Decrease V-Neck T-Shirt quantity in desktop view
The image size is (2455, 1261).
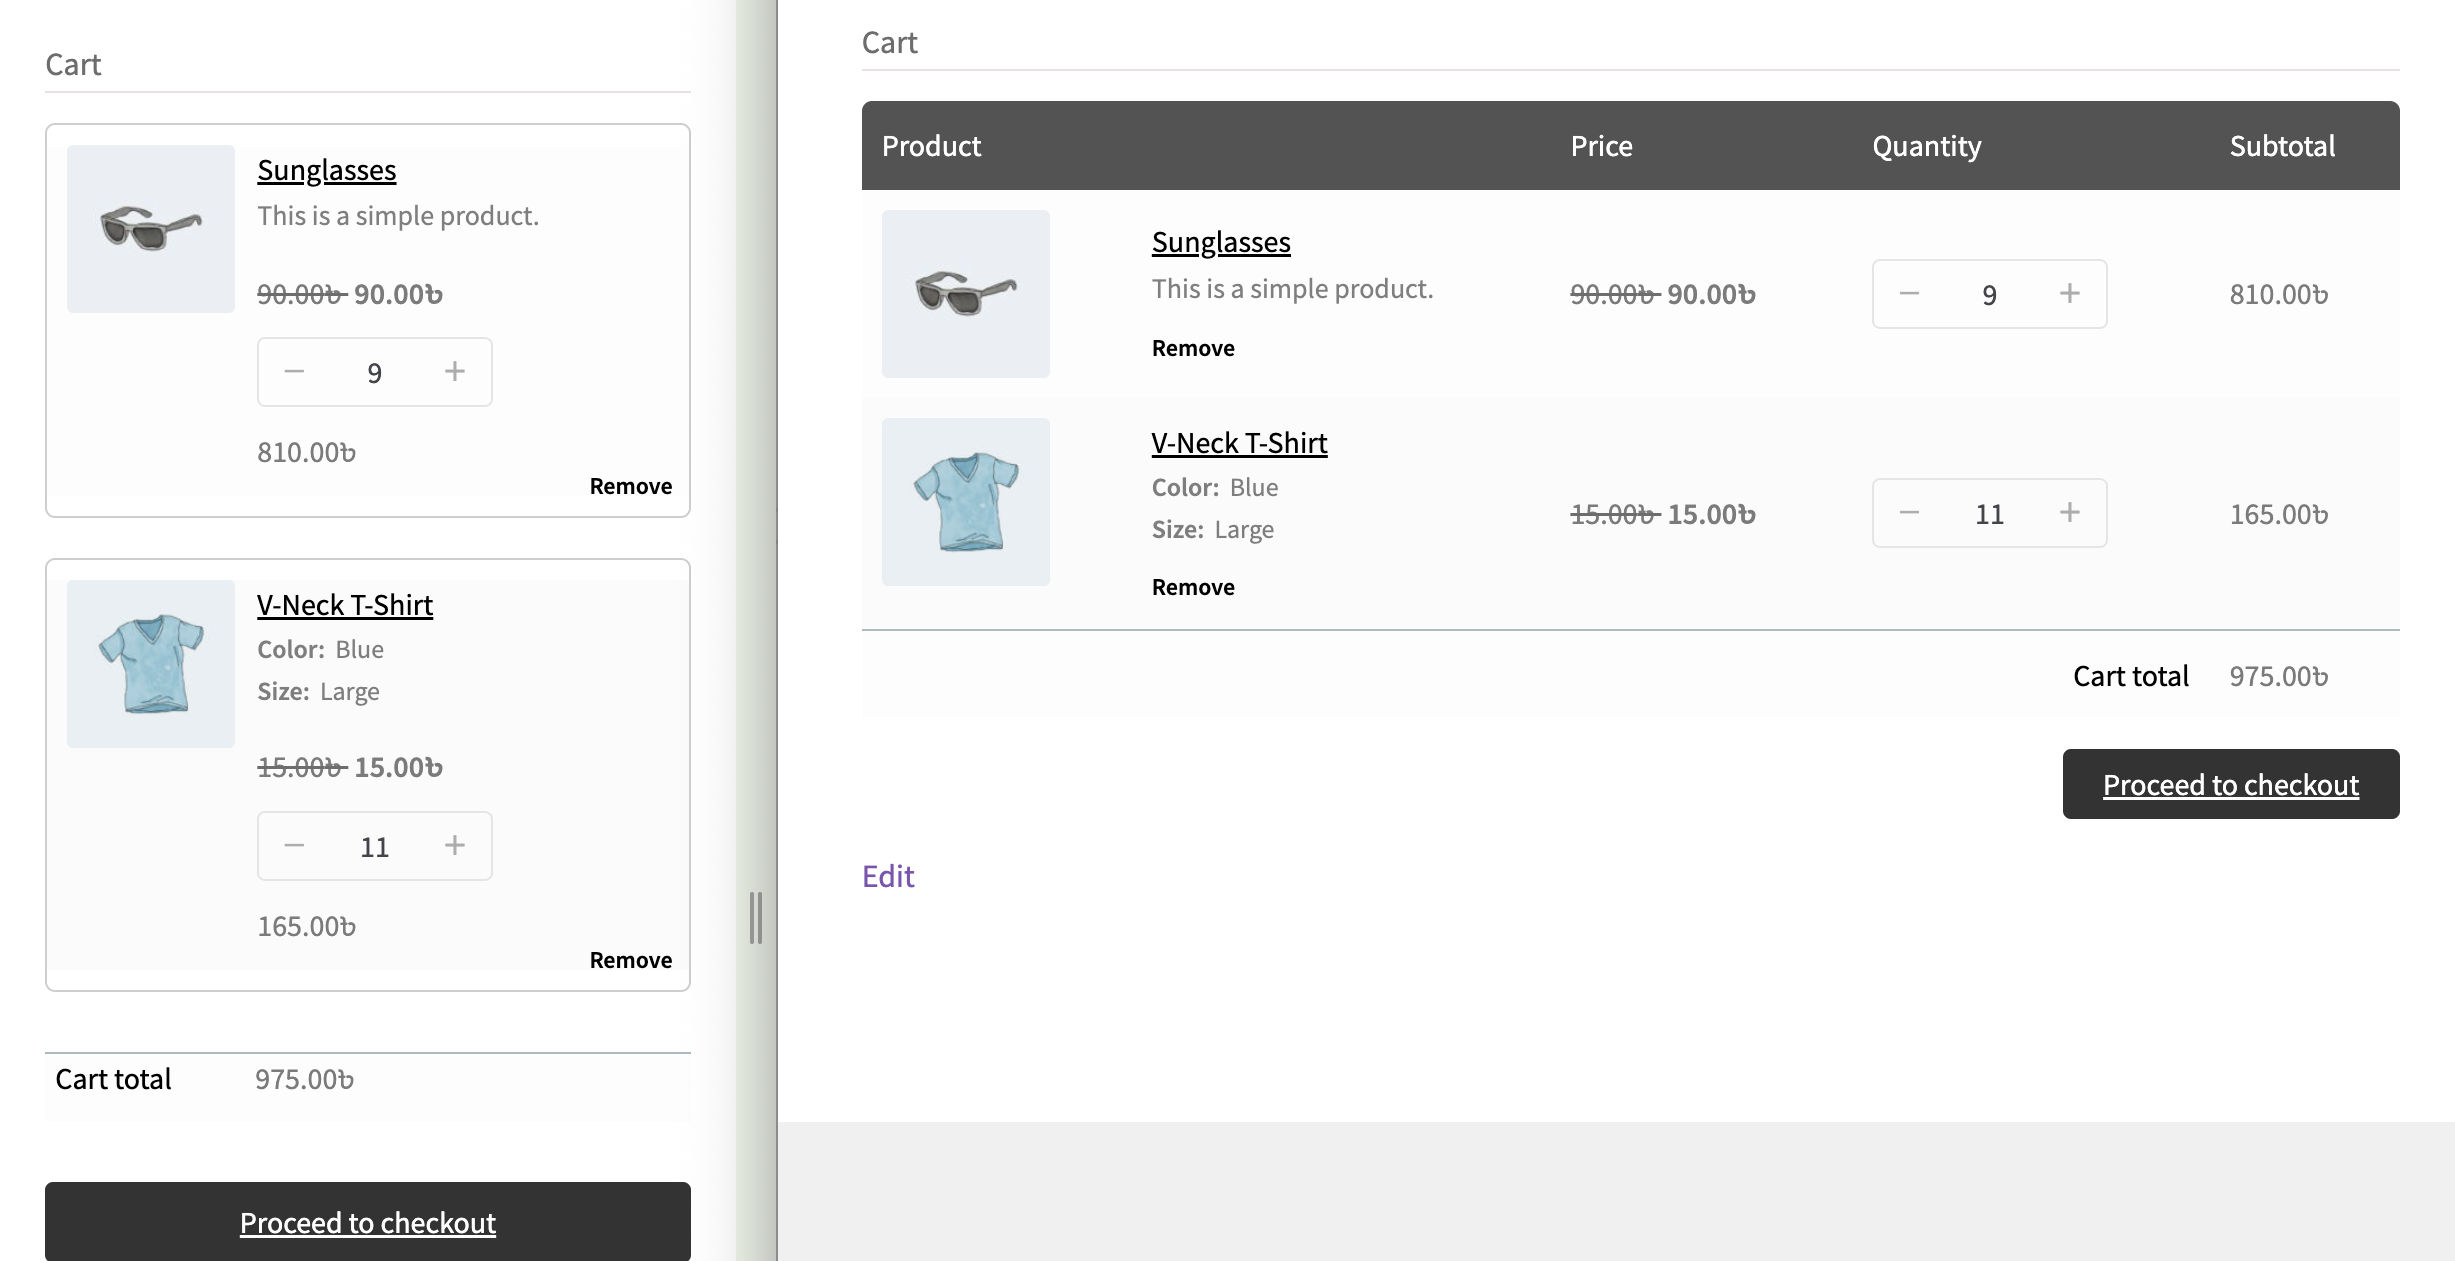[x=1910, y=513]
